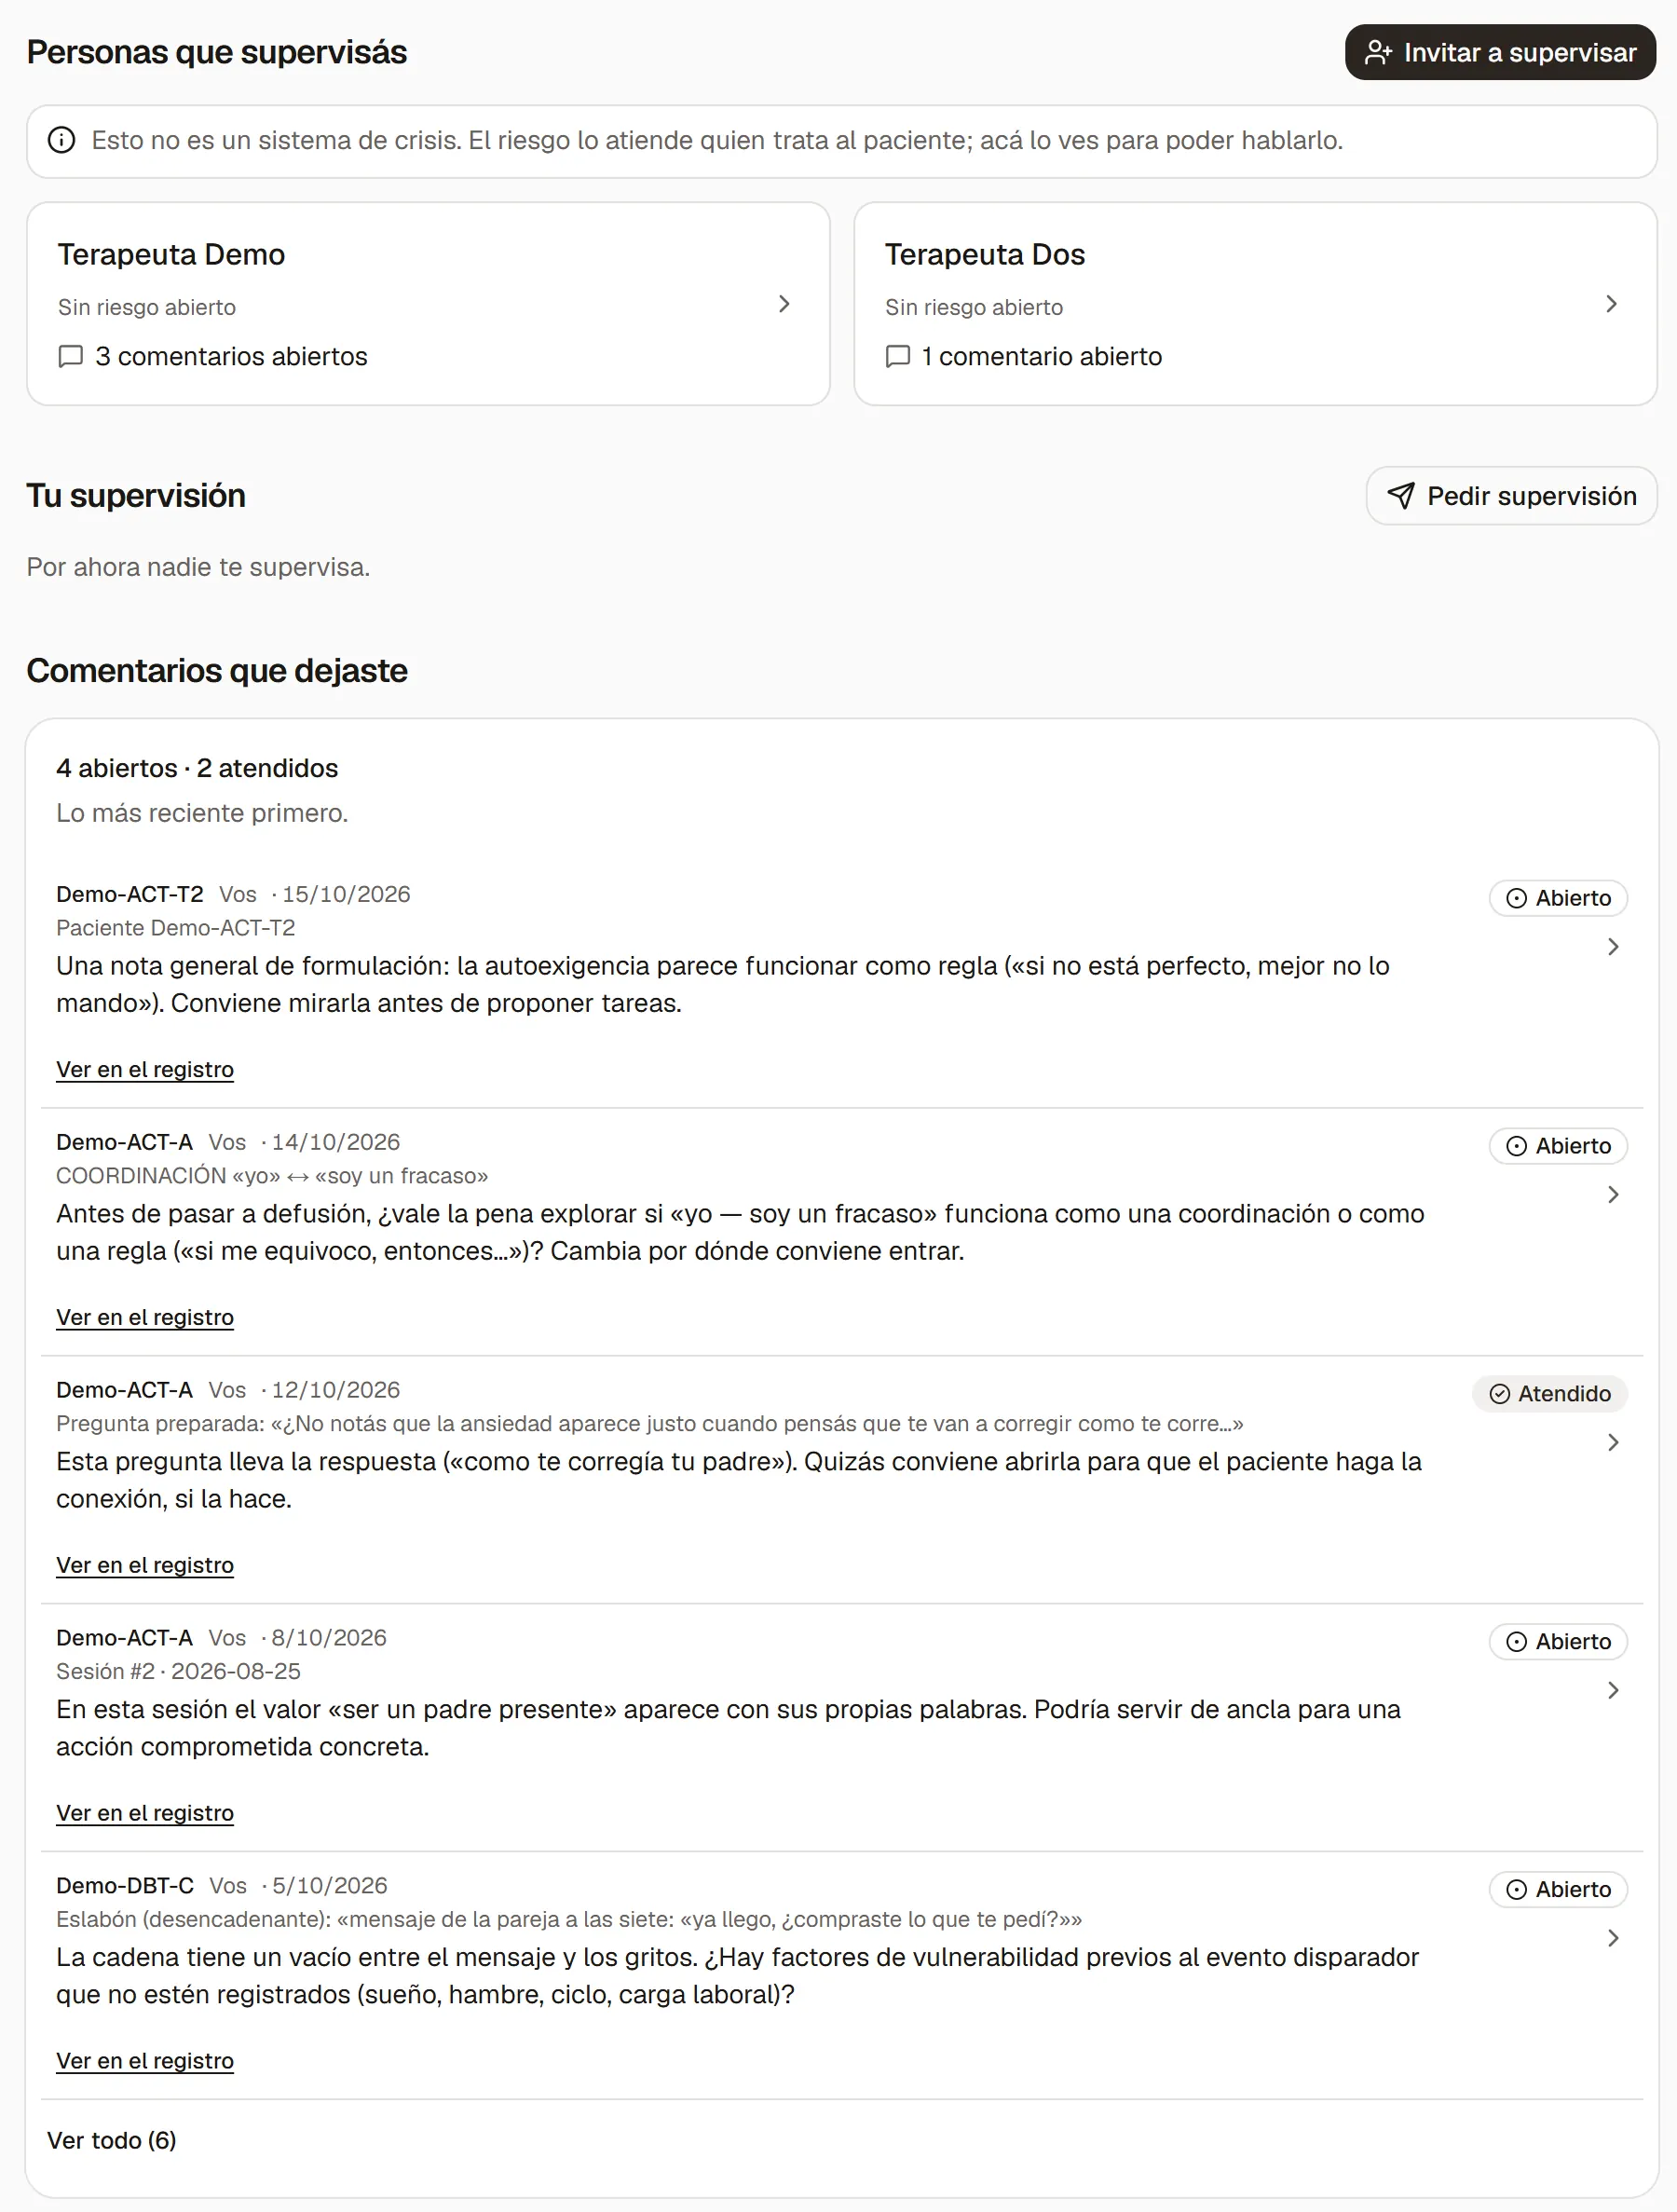
Task: Toggle the Abierto status on the Demo-ACT-T2 comment
Action: coord(1558,898)
